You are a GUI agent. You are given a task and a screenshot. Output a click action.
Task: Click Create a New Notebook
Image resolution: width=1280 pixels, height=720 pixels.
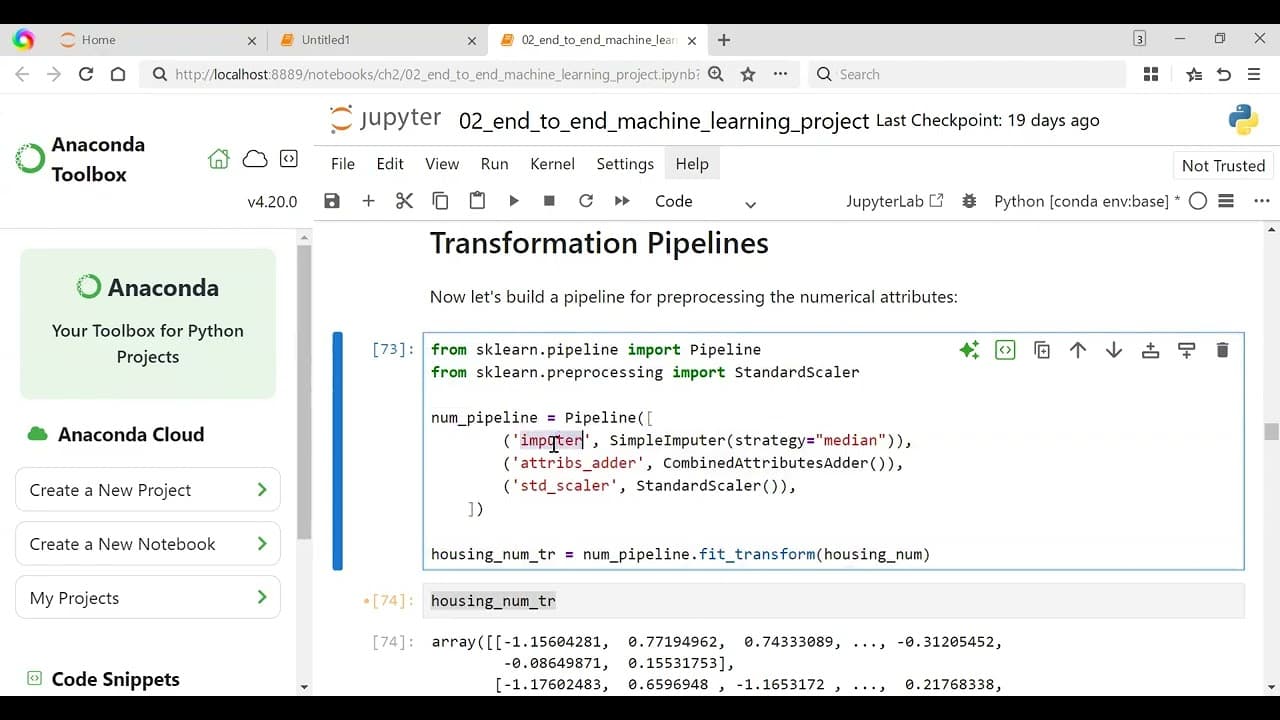point(148,544)
